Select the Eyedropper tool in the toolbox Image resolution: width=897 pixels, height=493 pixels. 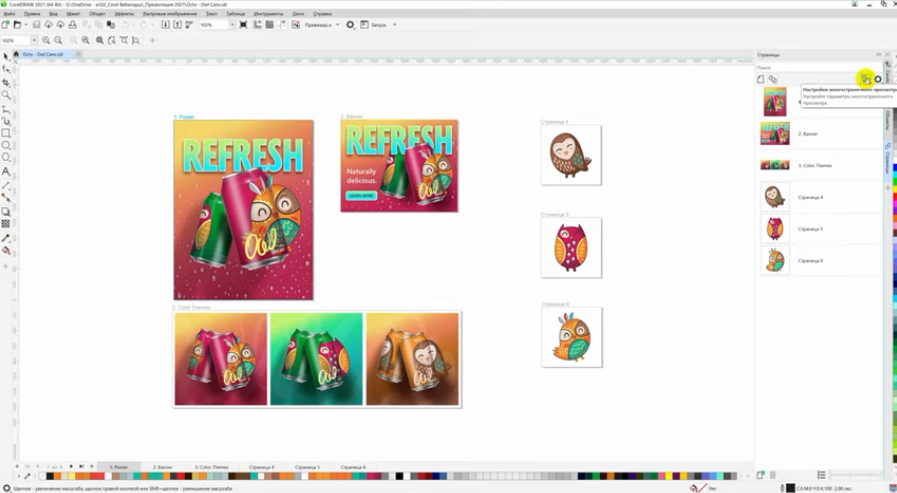[6, 238]
